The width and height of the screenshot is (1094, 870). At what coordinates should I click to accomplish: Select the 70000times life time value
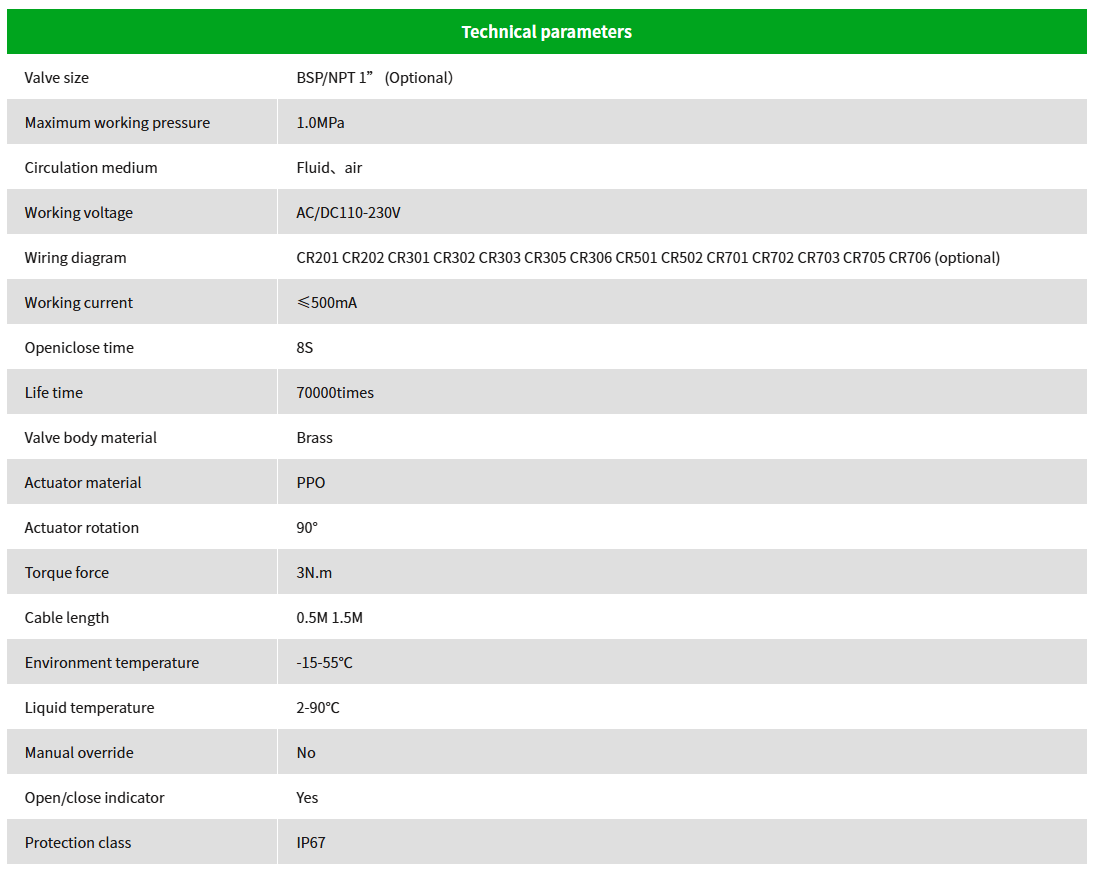click(335, 393)
